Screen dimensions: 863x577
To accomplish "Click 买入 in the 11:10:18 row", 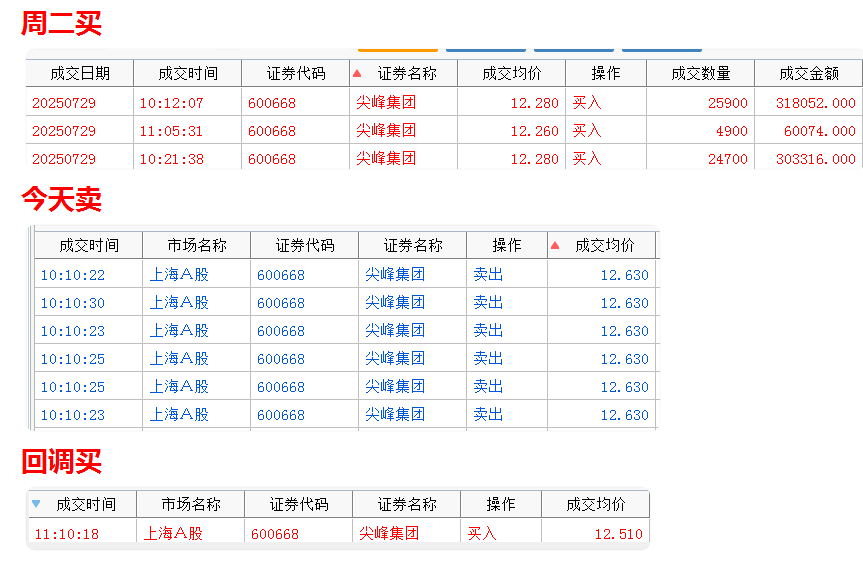I will coord(482,533).
